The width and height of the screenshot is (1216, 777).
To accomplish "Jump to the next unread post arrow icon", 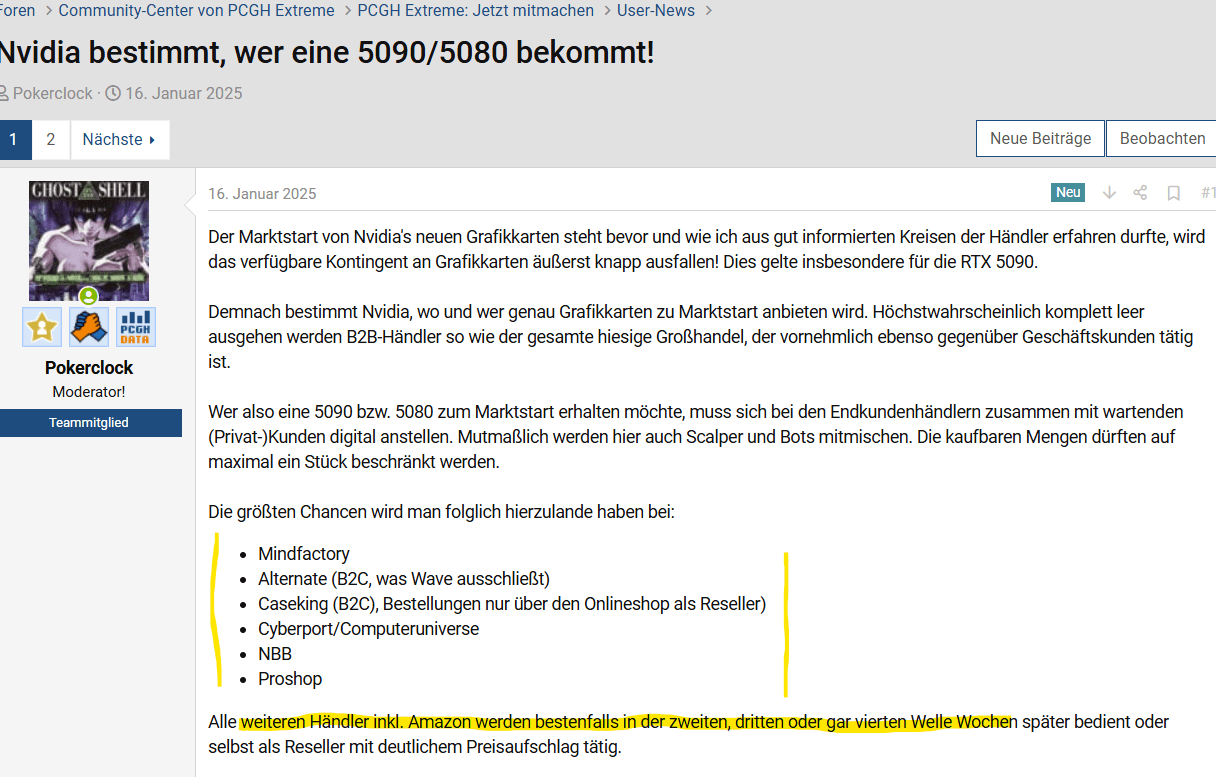I will click(x=1109, y=193).
